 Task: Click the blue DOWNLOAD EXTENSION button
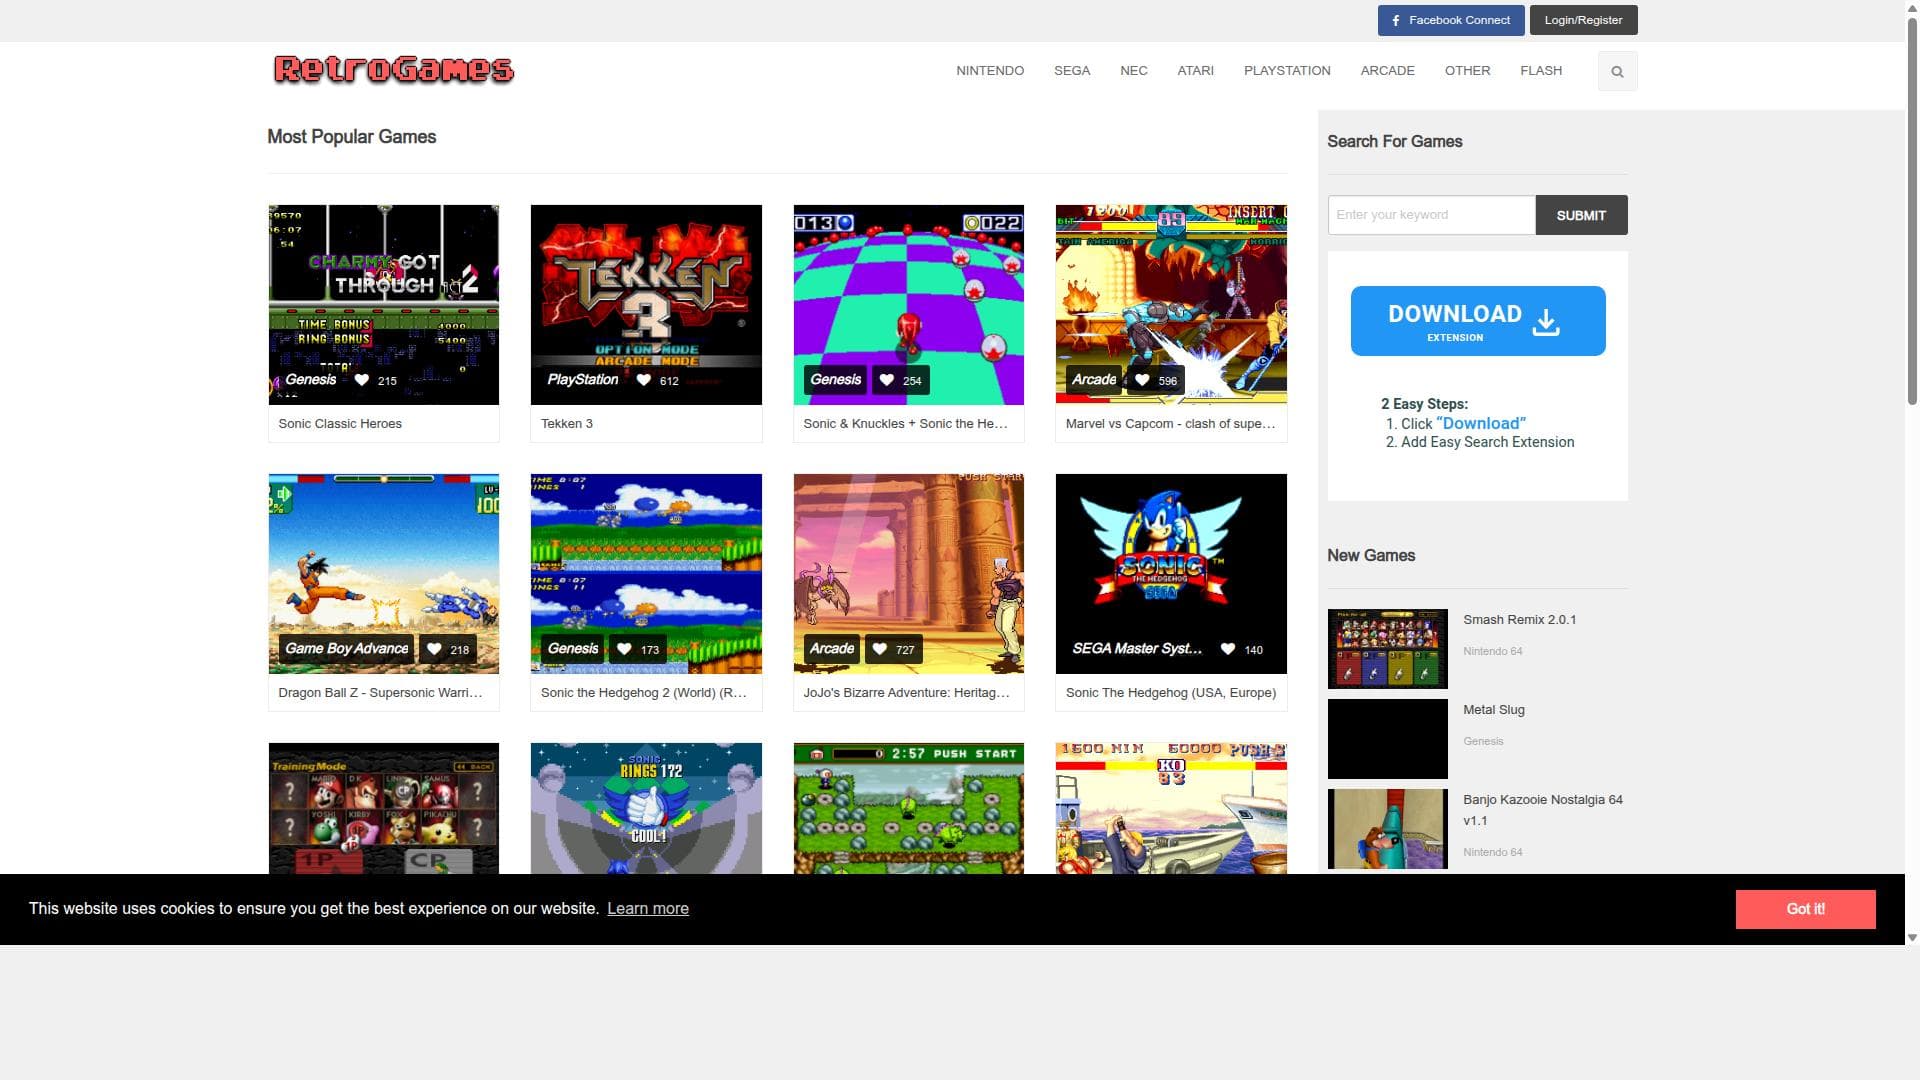1477,321
